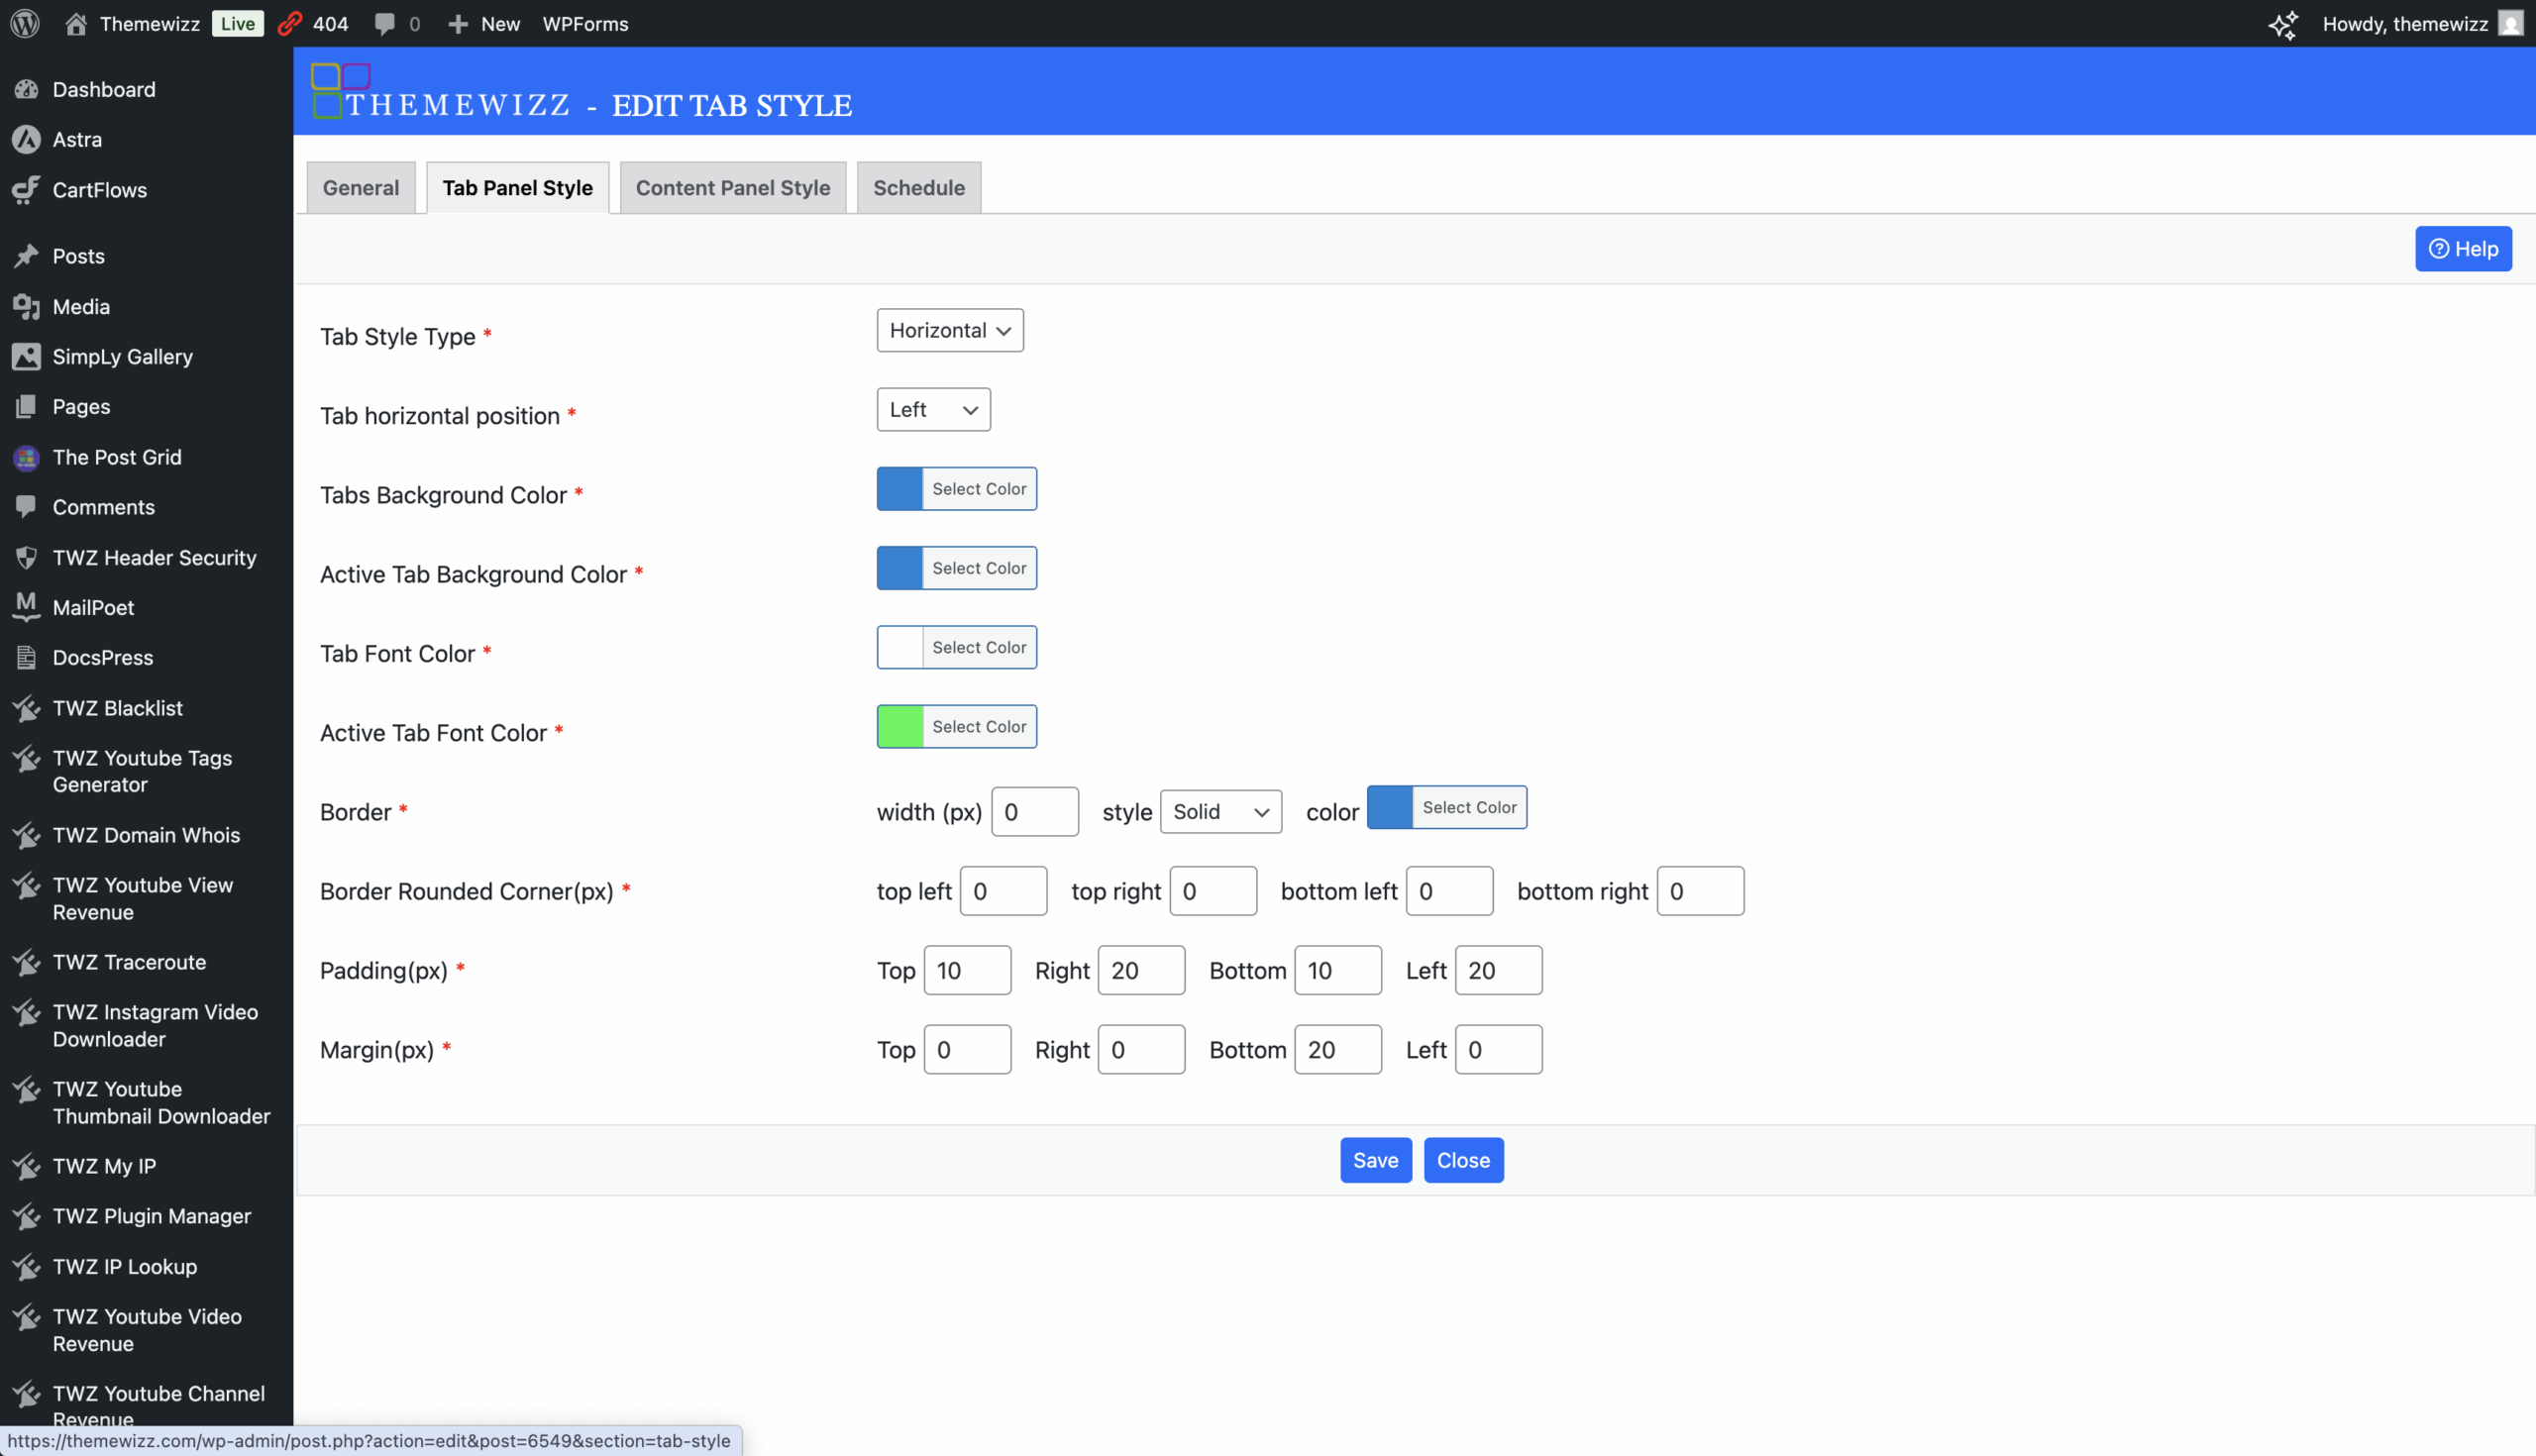Click the Astra logo icon in sidebar
Image resolution: width=2536 pixels, height=1456 pixels.
(x=27, y=139)
